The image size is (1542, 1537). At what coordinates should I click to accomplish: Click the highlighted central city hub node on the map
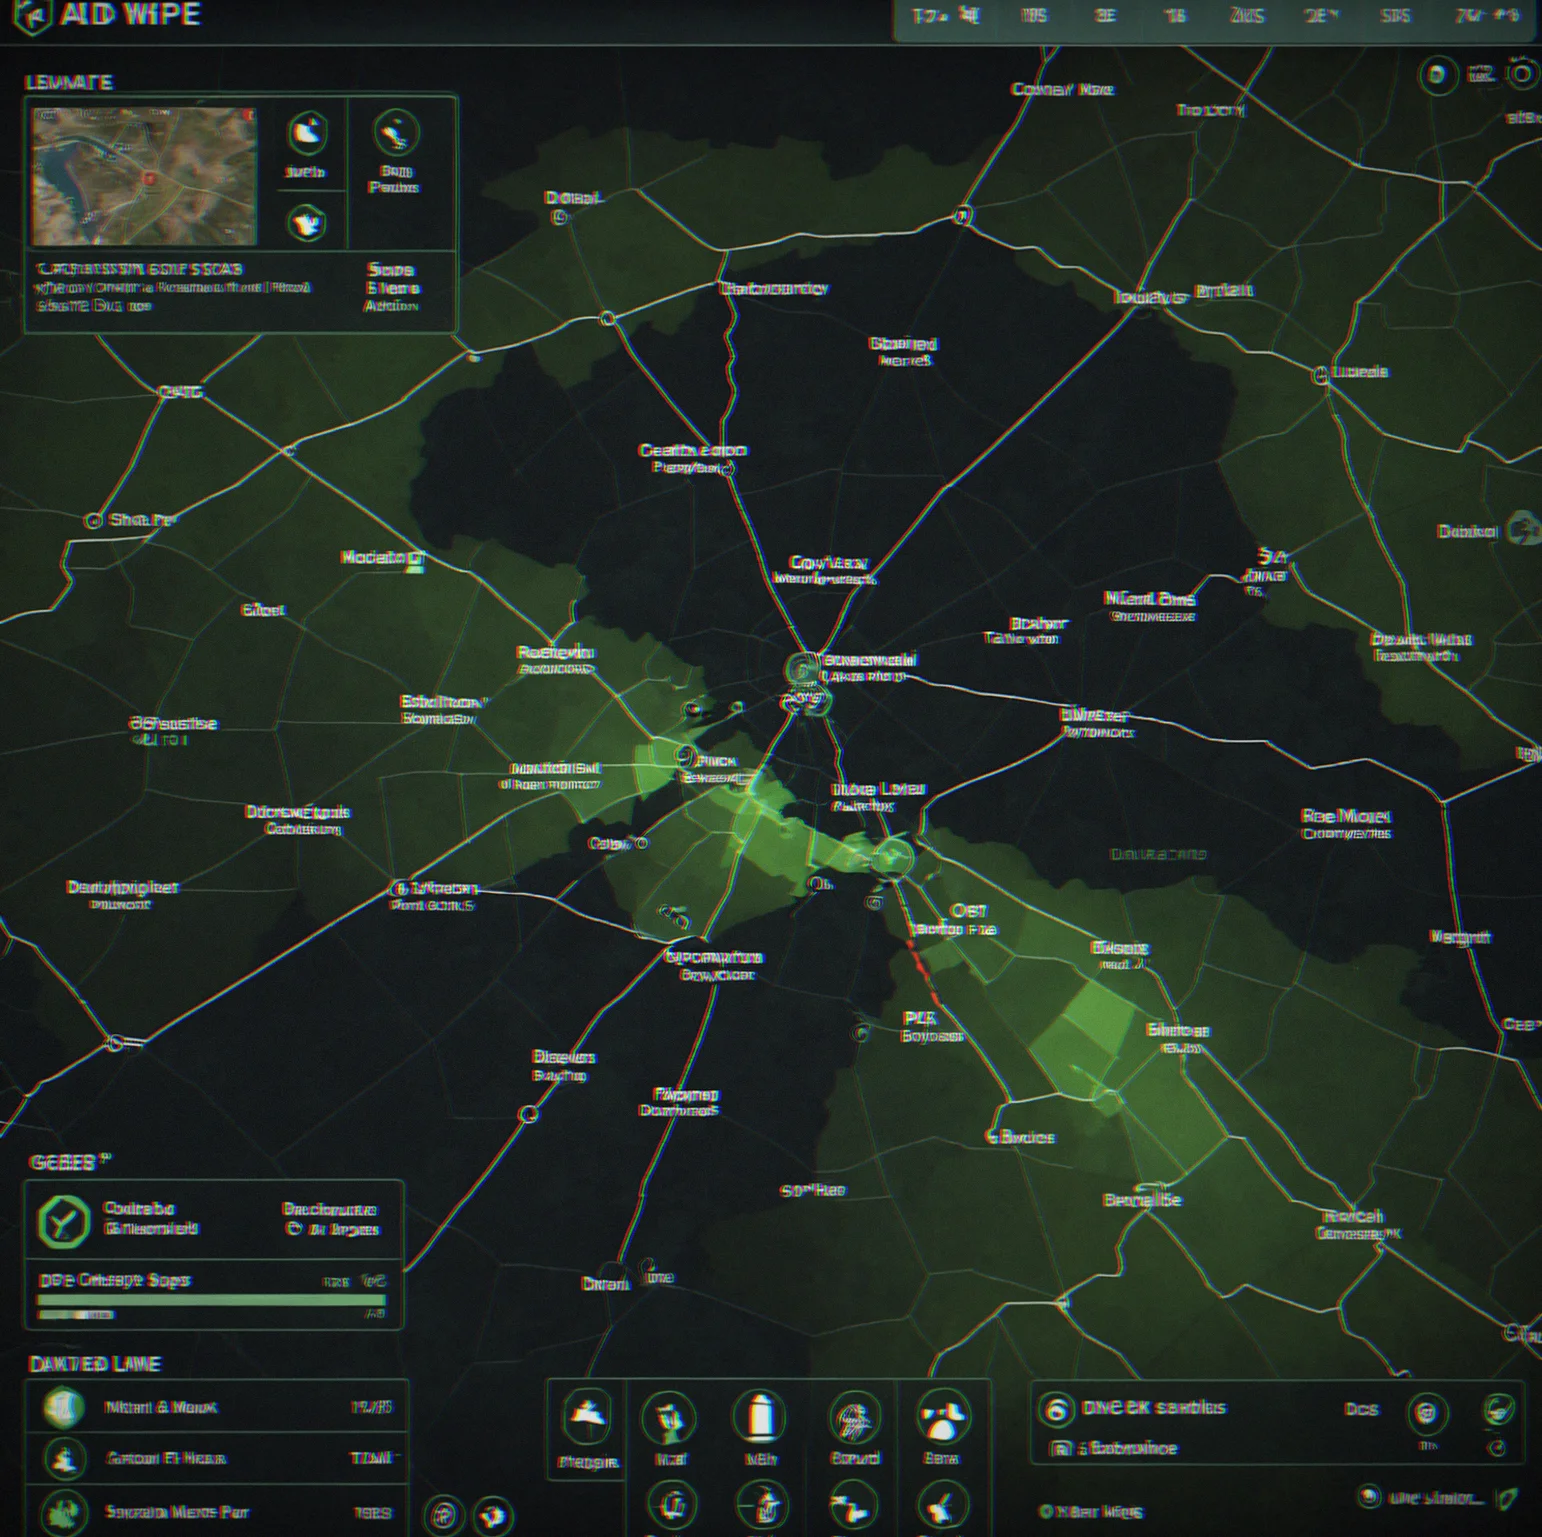[803, 669]
